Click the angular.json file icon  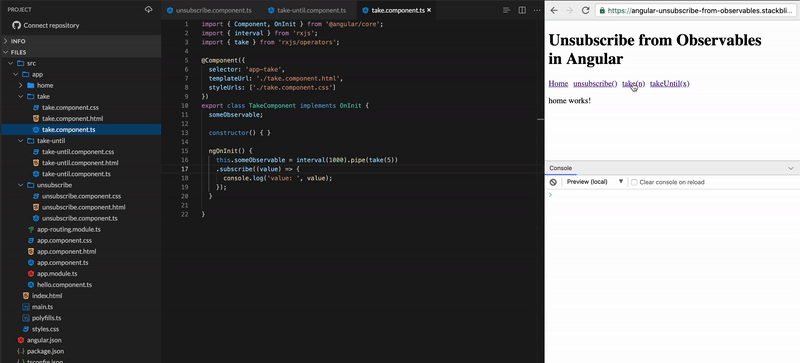(20, 340)
